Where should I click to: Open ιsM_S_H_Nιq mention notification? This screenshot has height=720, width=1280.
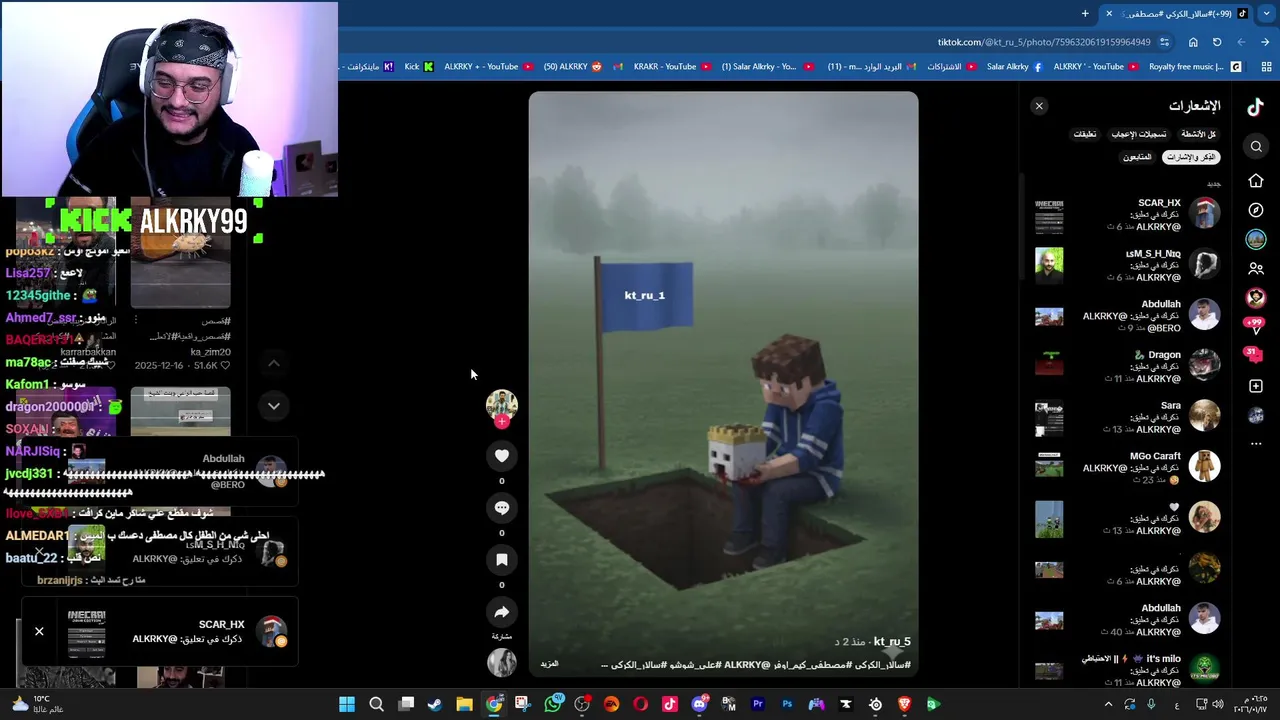pyautogui.click(x=1128, y=265)
